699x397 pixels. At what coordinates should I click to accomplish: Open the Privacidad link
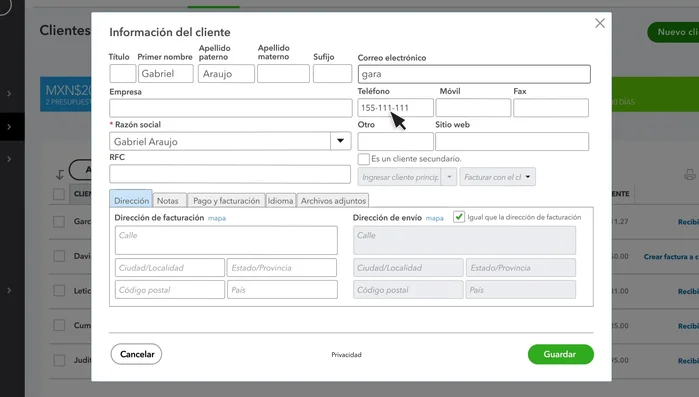point(346,355)
